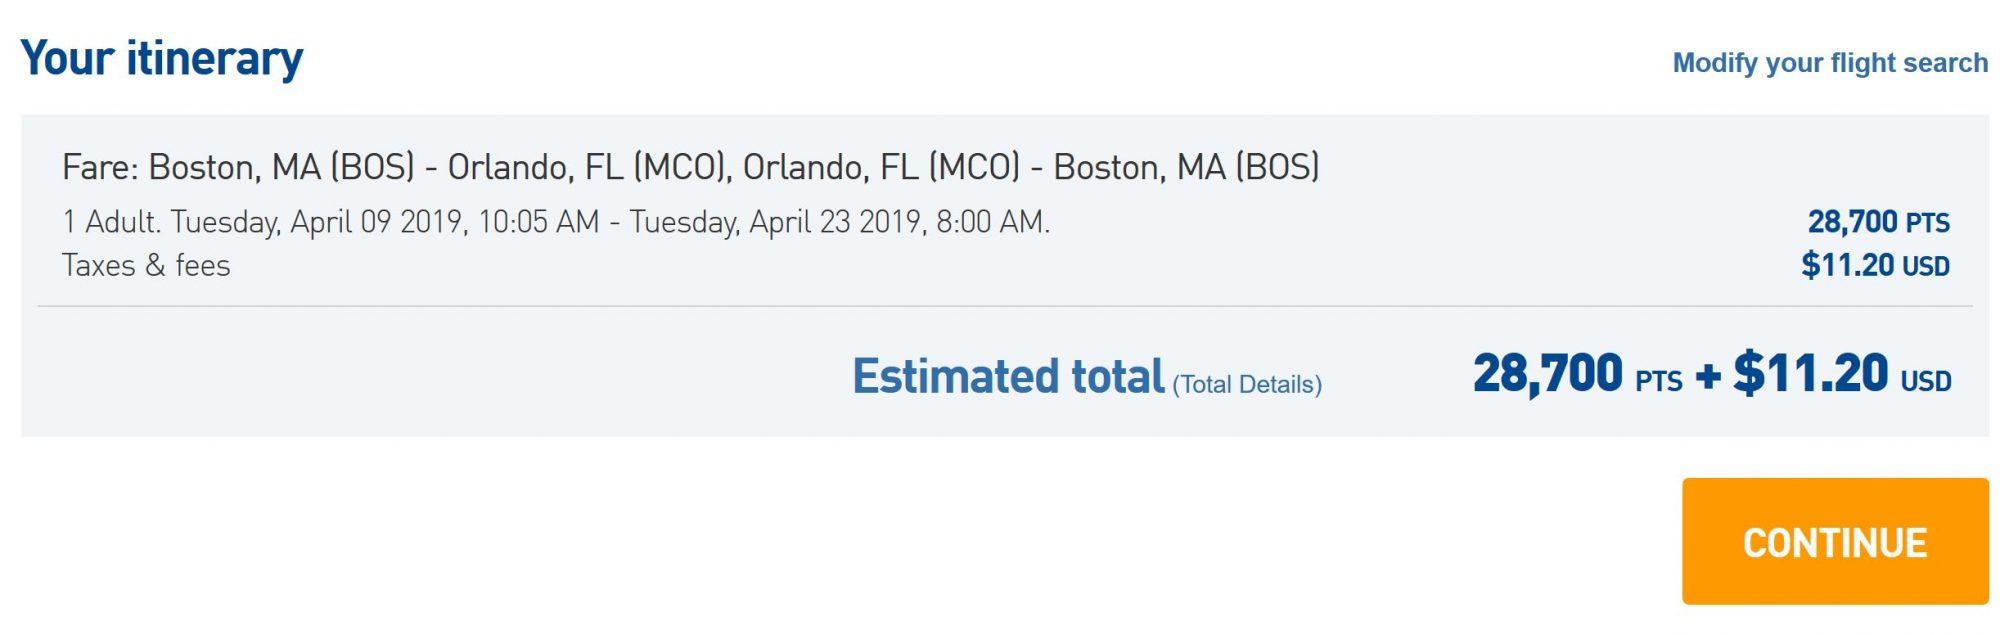Click the large 28,700 PTS estimated total
The width and height of the screenshot is (2000, 635).
1577,374
